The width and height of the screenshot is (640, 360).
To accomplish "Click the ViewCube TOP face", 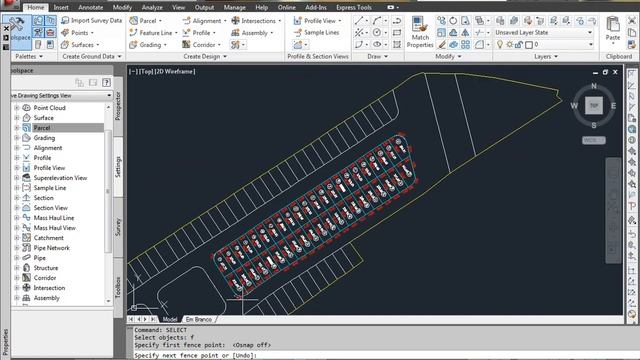I will 593,106.
